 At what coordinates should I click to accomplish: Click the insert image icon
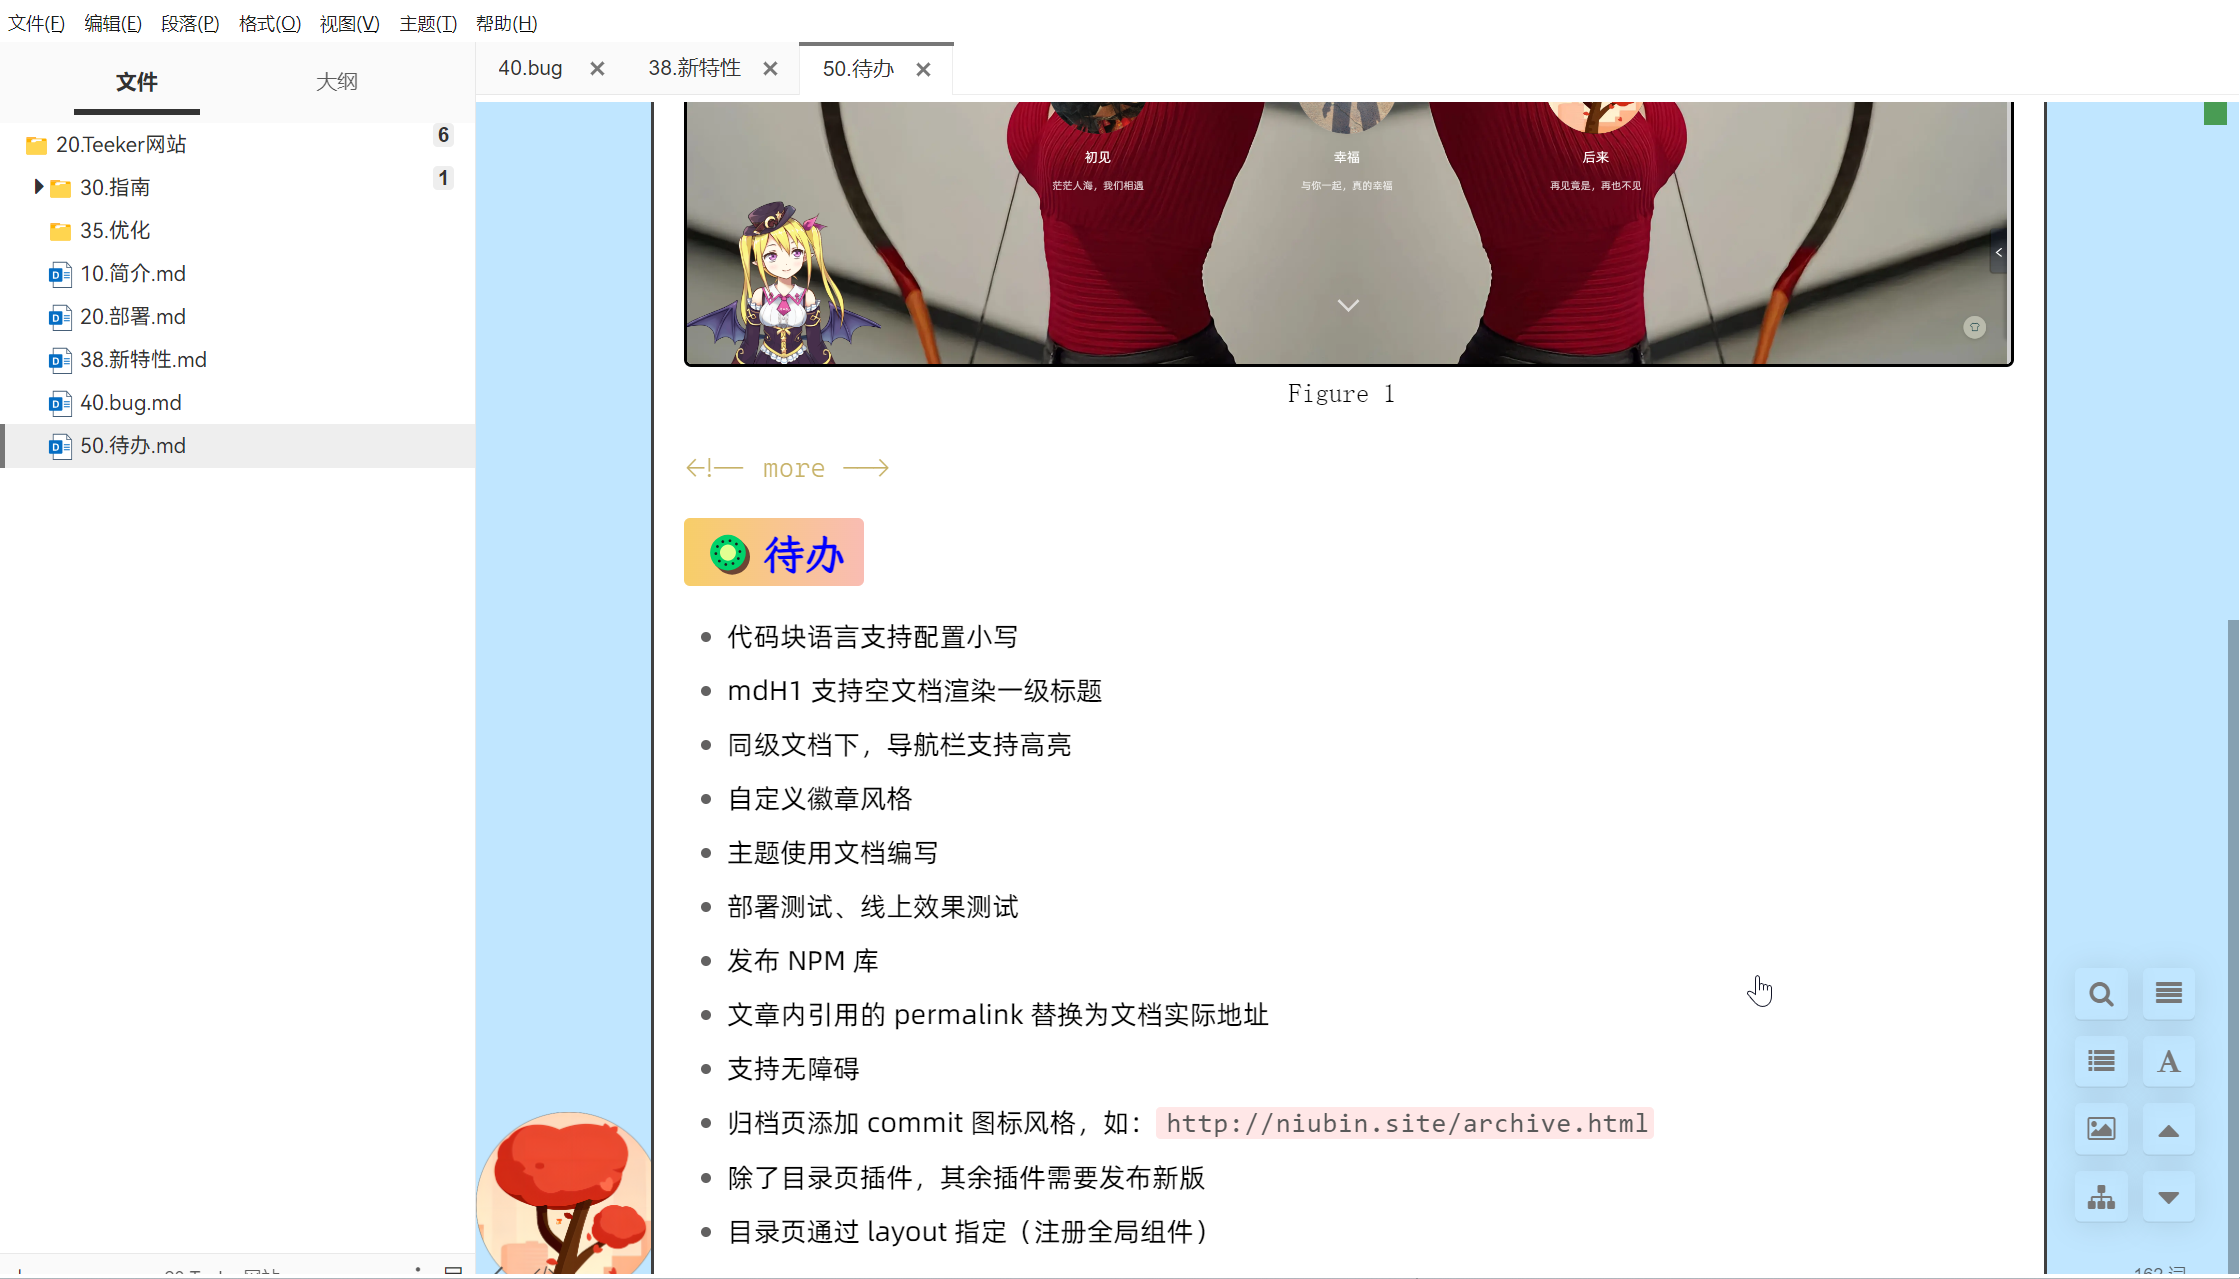pos(2101,1129)
